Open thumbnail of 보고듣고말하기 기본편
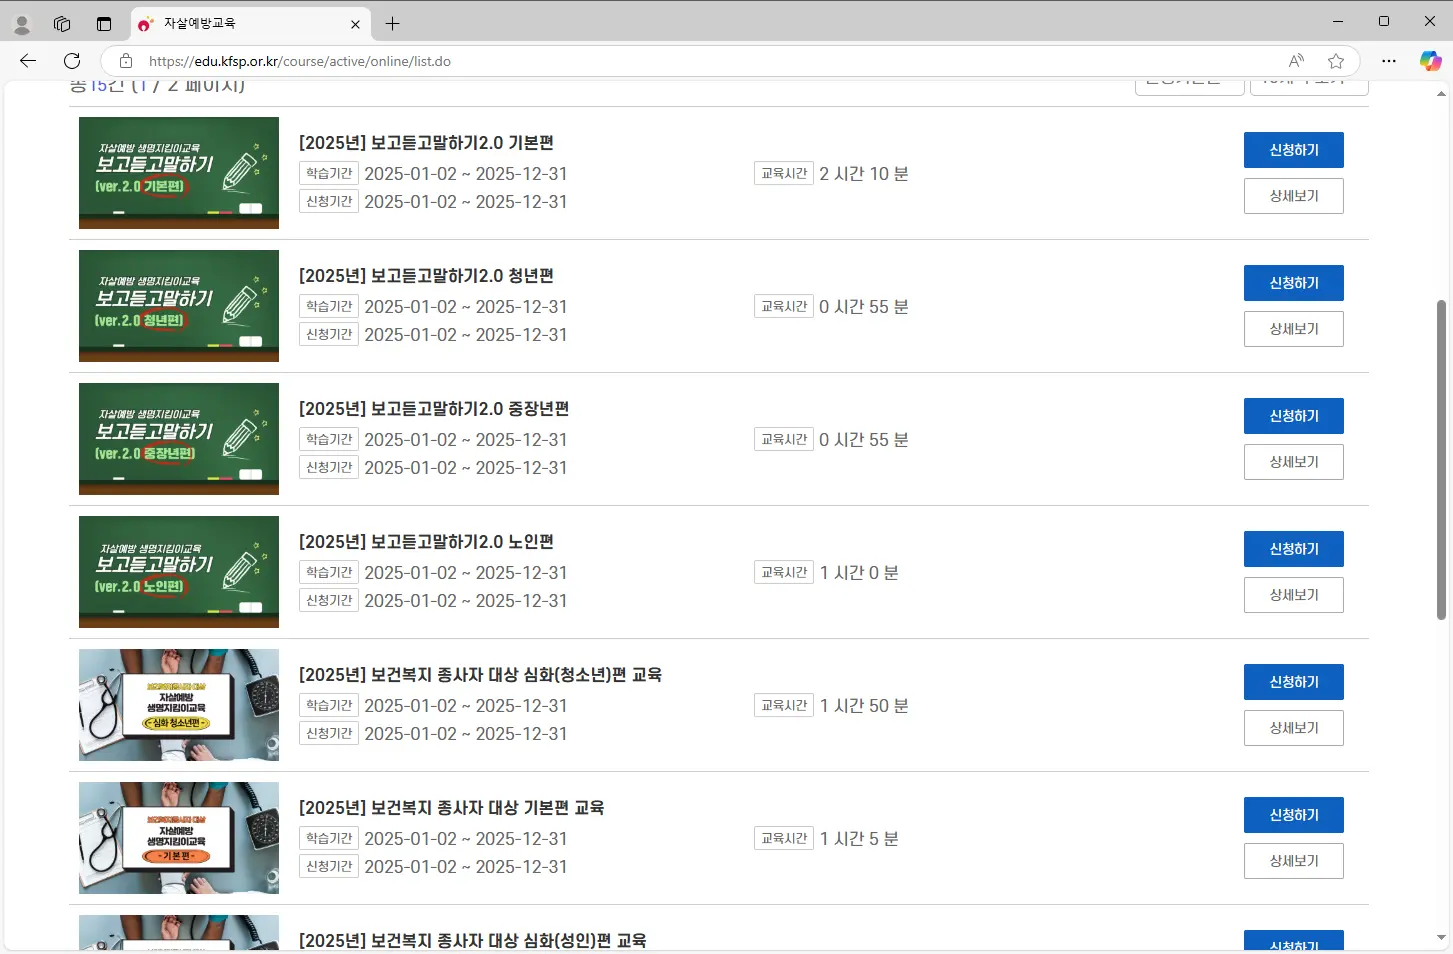This screenshot has width=1453, height=954. [x=179, y=173]
